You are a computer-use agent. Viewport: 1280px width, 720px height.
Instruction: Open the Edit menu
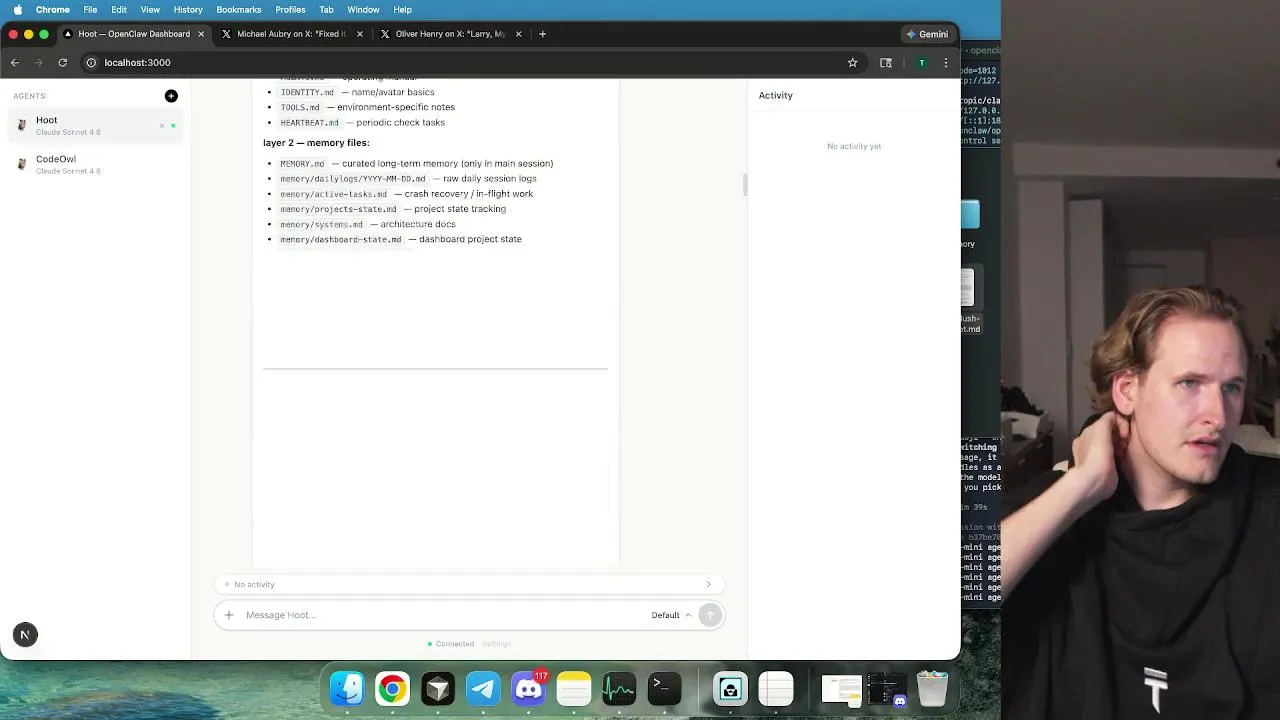click(x=119, y=10)
